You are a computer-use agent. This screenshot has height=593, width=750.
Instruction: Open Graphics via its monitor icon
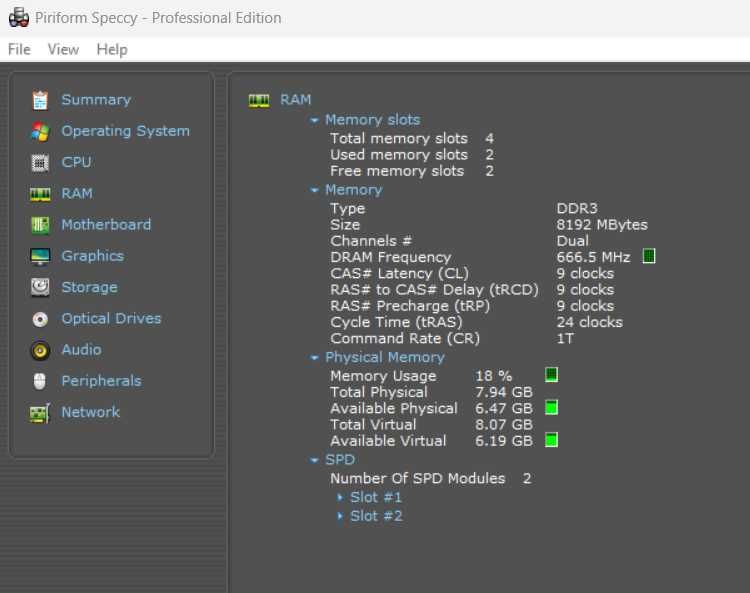(40, 256)
